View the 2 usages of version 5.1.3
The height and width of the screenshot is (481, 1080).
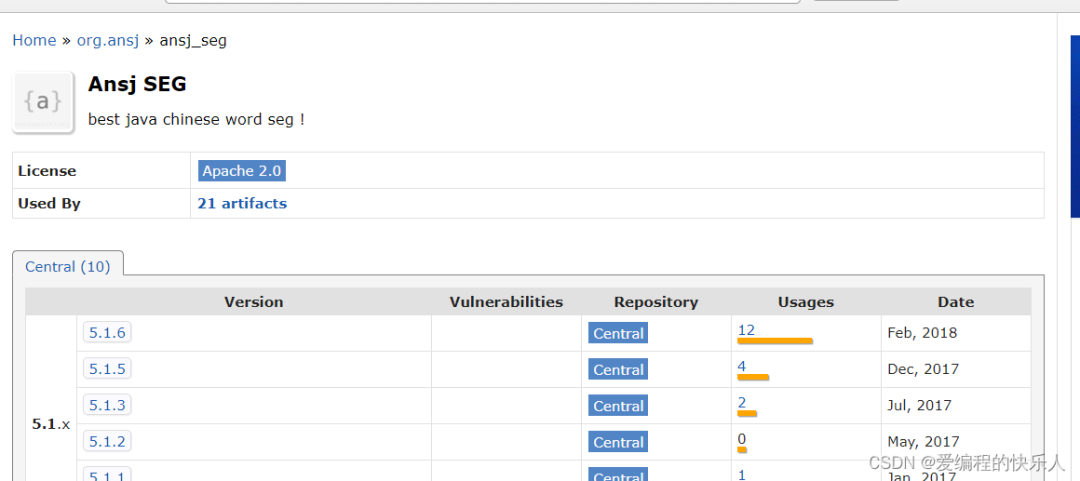pyautogui.click(x=742, y=402)
